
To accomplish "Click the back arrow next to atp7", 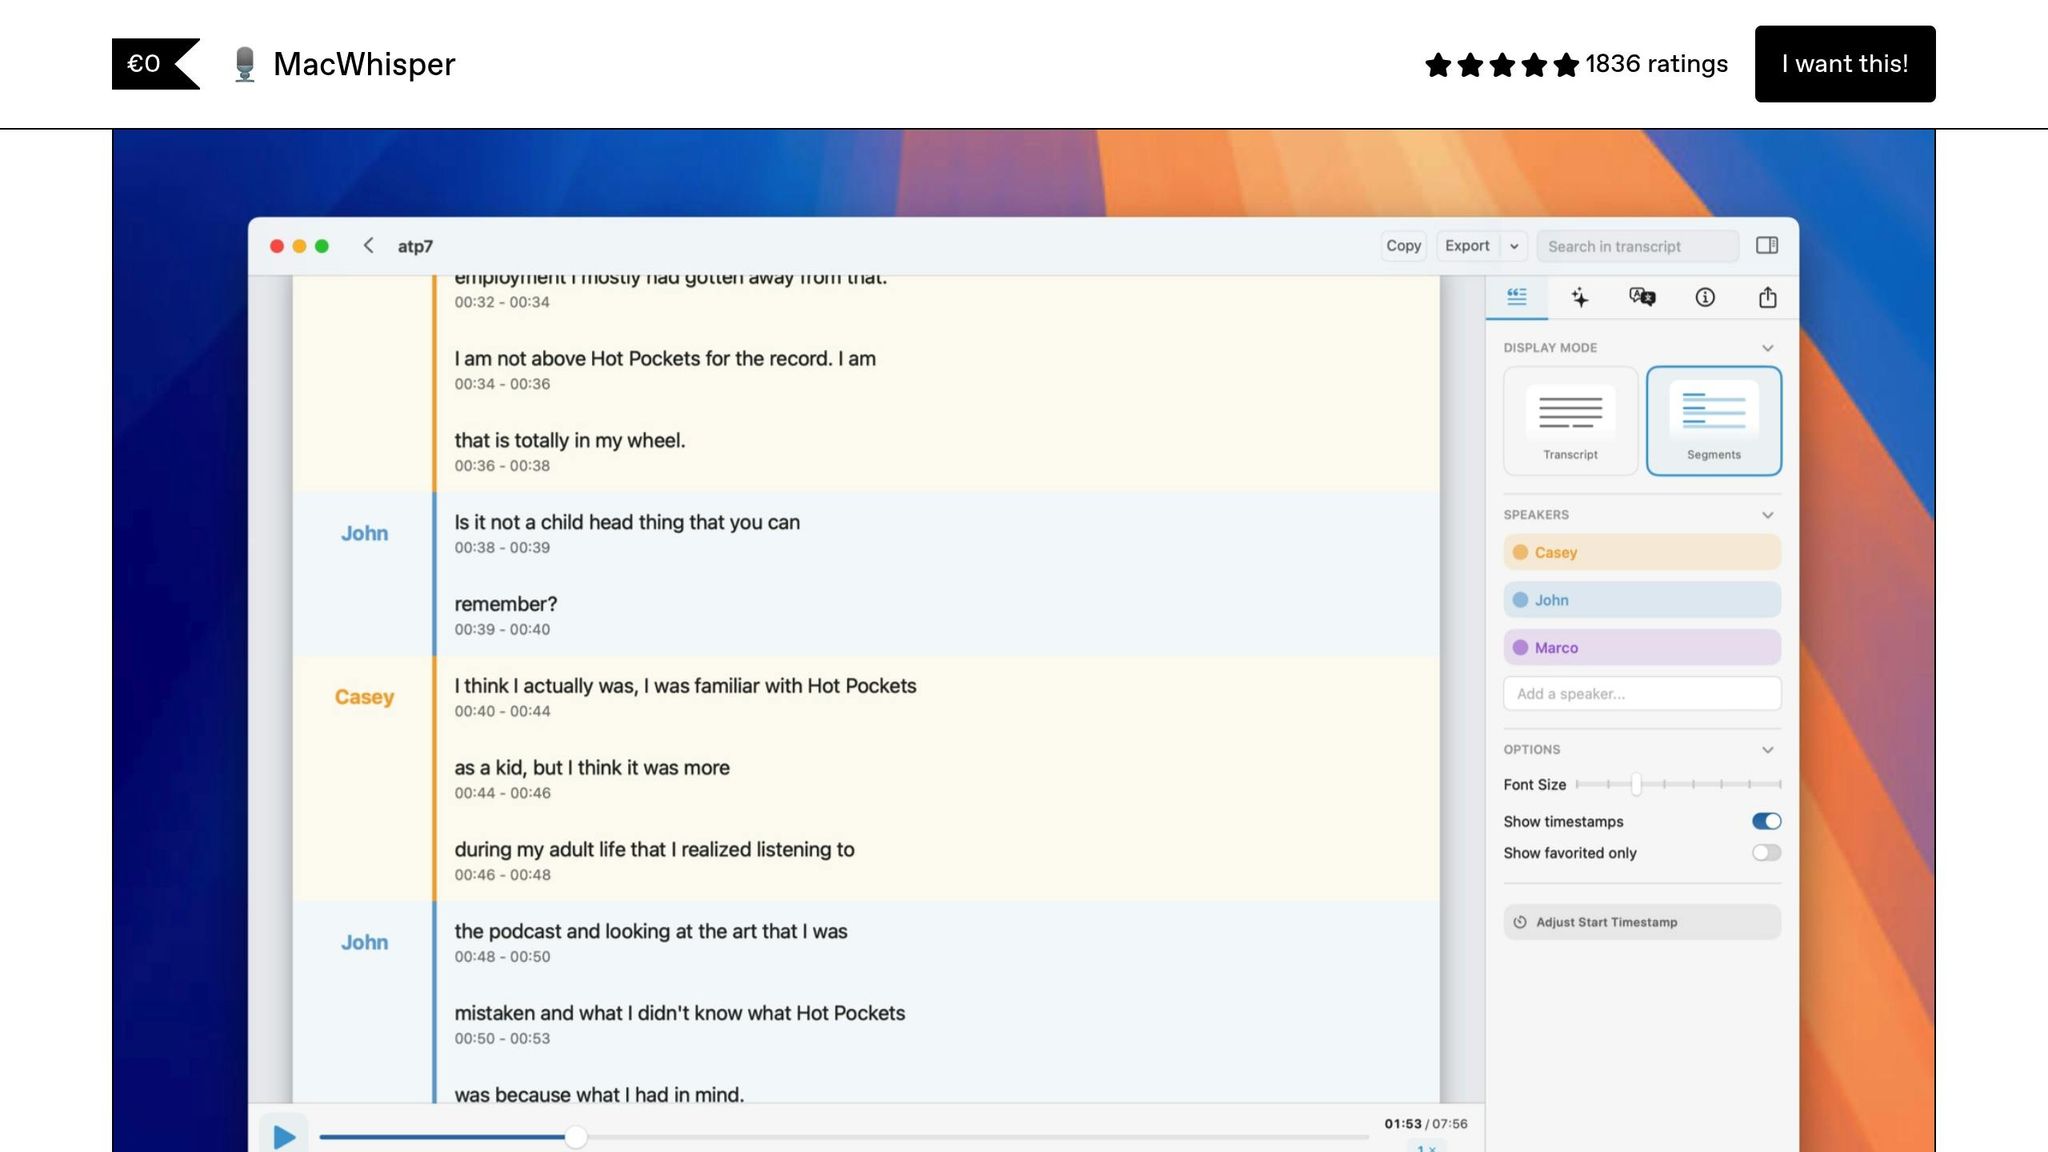I will (x=368, y=246).
